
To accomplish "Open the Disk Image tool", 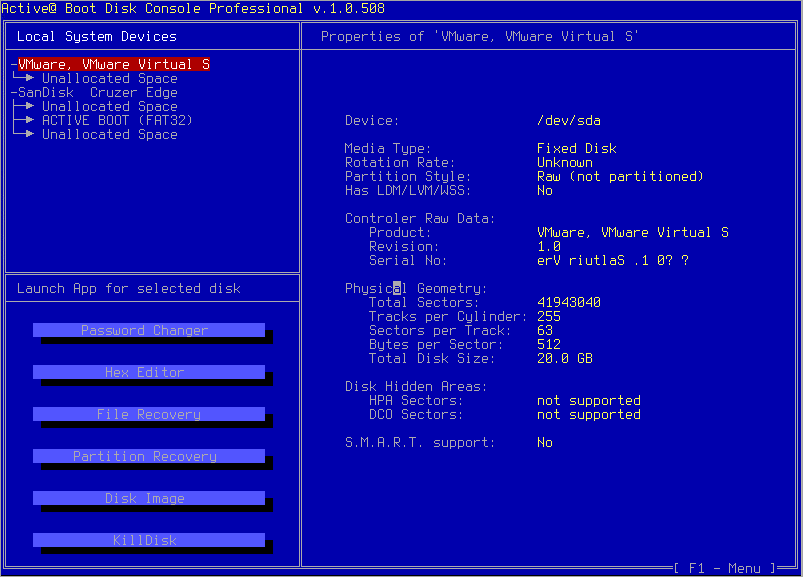I will point(149,498).
